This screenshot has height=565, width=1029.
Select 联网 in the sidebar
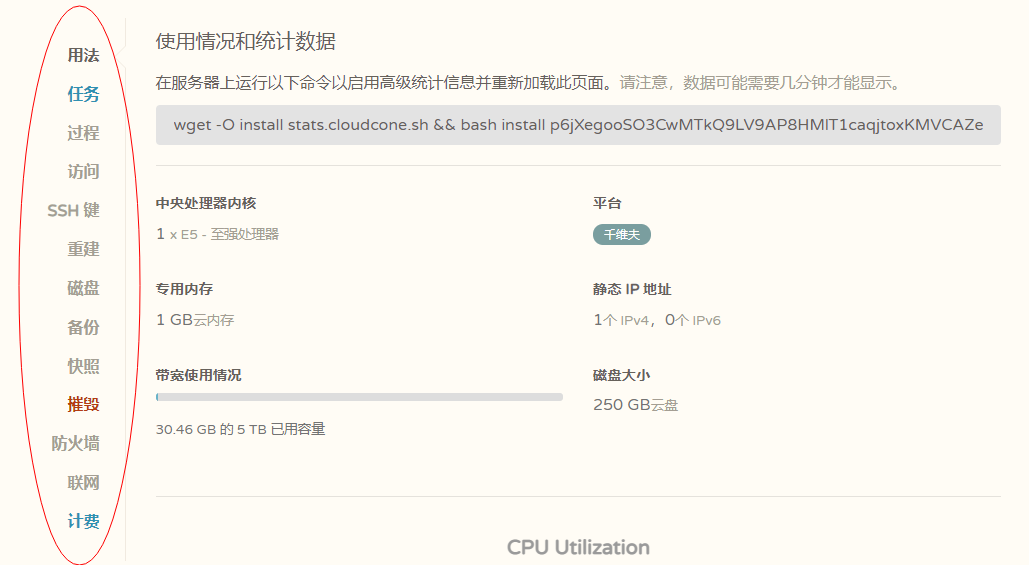(83, 483)
